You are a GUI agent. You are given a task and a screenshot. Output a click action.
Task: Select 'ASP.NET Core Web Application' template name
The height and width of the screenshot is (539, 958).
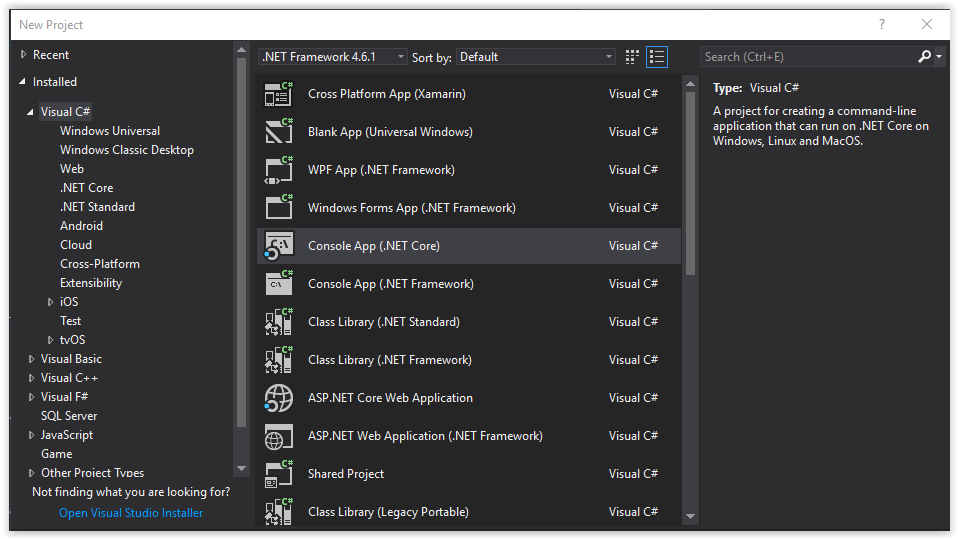pos(390,398)
